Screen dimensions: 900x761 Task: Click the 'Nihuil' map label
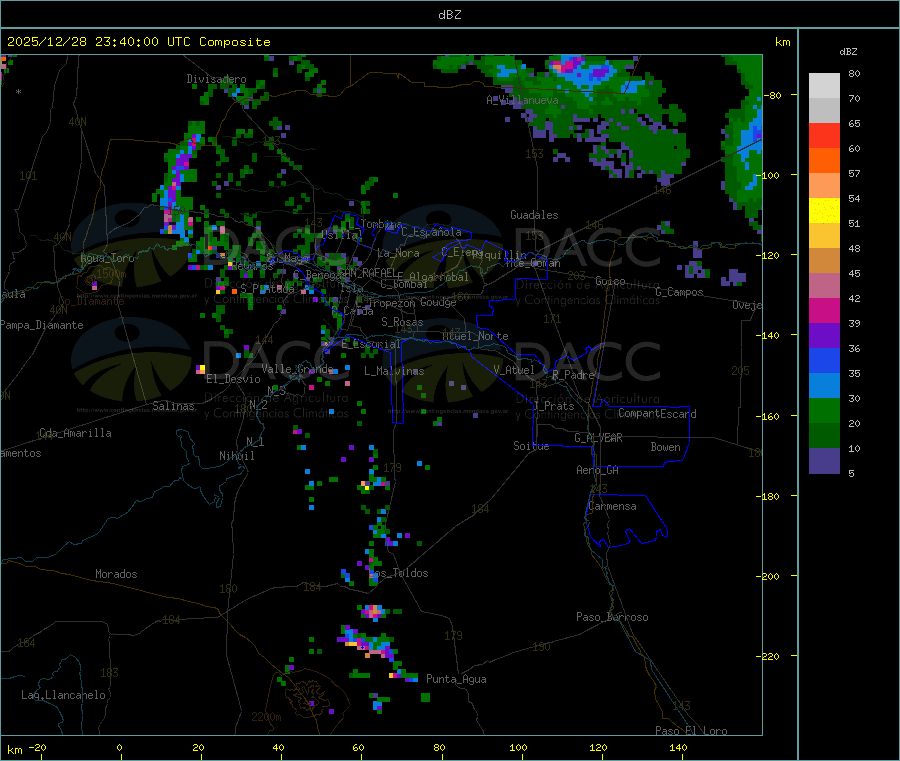[x=237, y=456]
